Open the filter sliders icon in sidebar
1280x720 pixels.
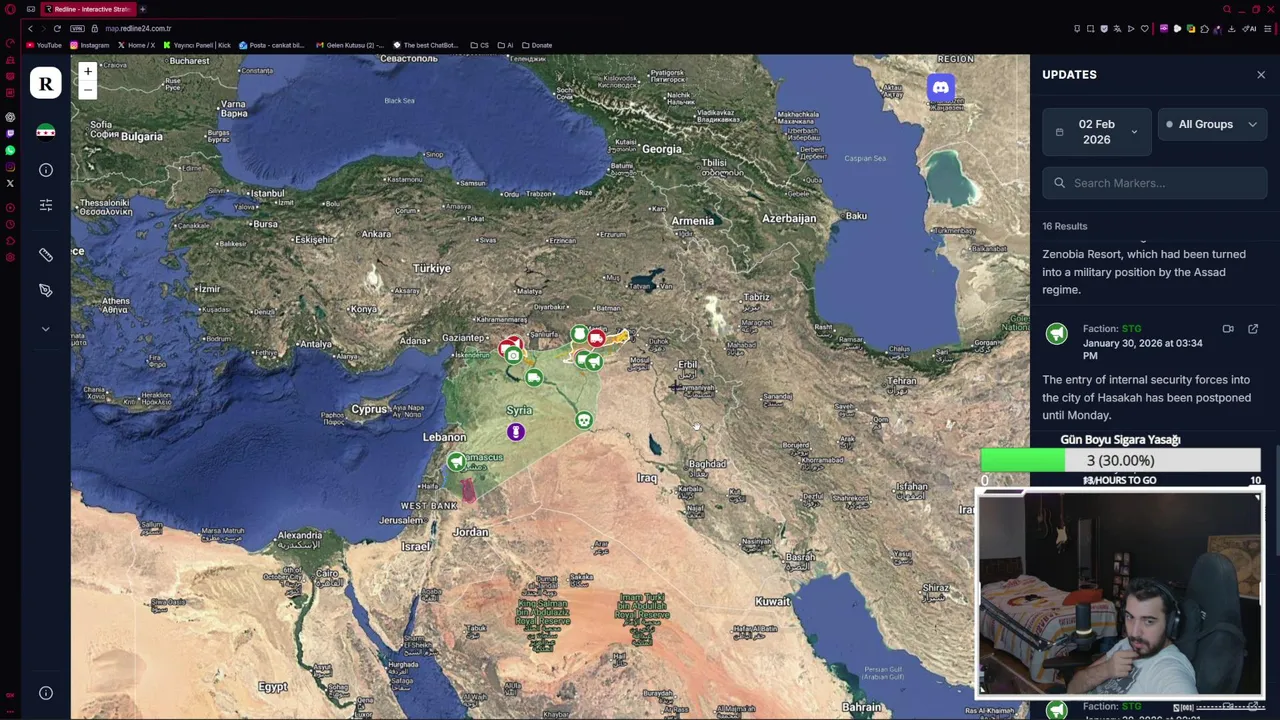coord(45,205)
